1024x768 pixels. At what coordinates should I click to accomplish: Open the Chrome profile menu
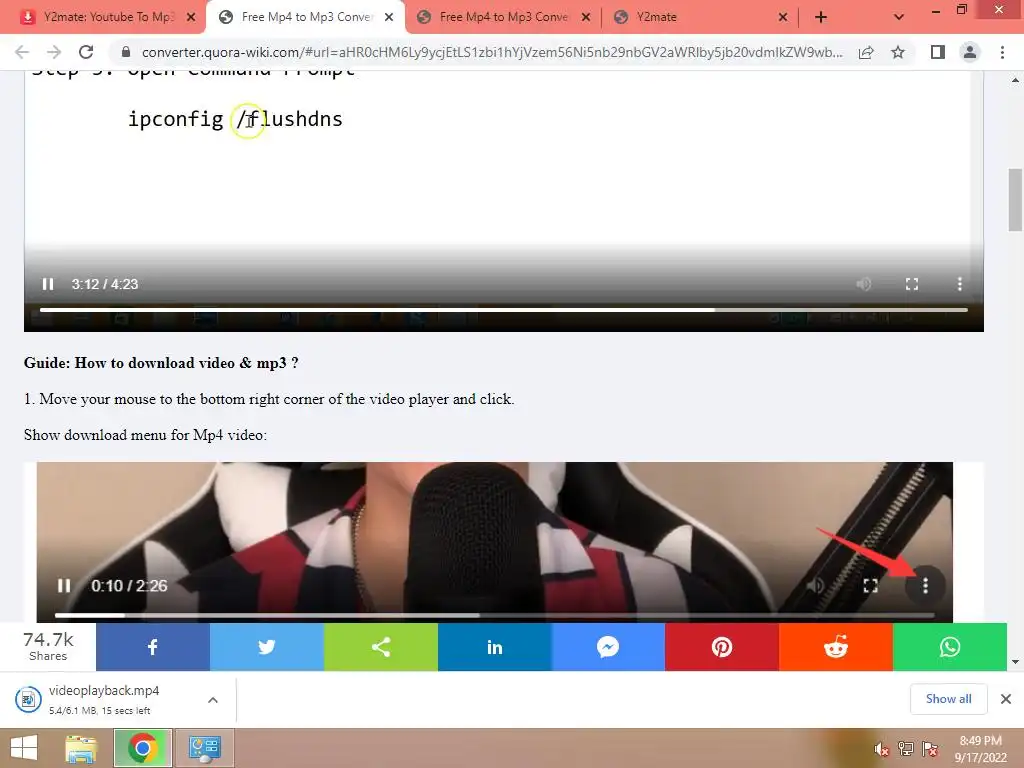(970, 52)
